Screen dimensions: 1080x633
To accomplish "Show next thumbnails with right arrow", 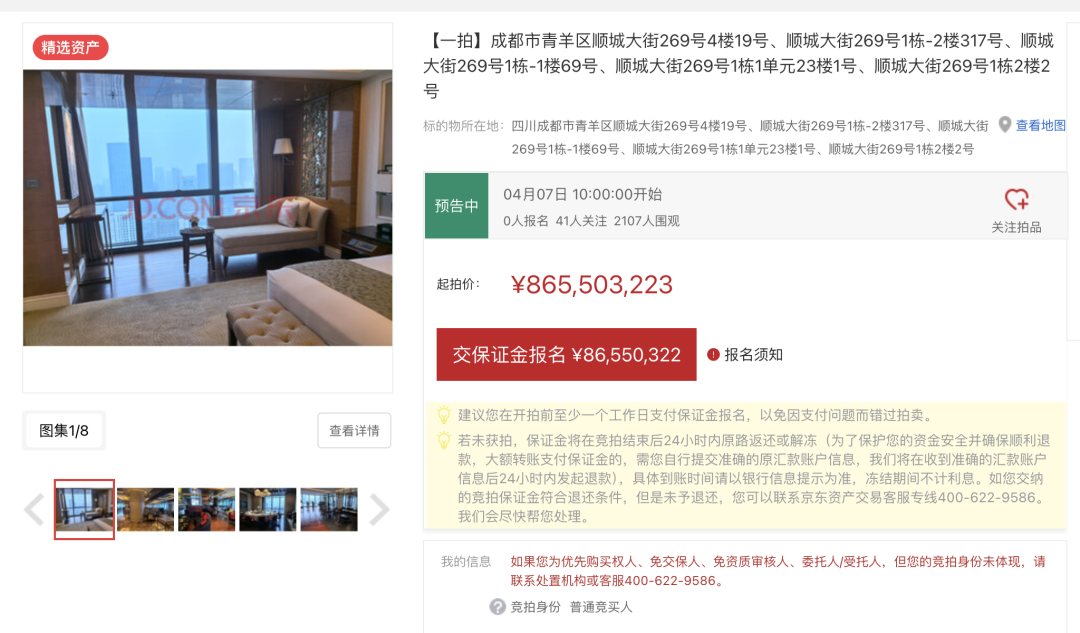I will [379, 510].
